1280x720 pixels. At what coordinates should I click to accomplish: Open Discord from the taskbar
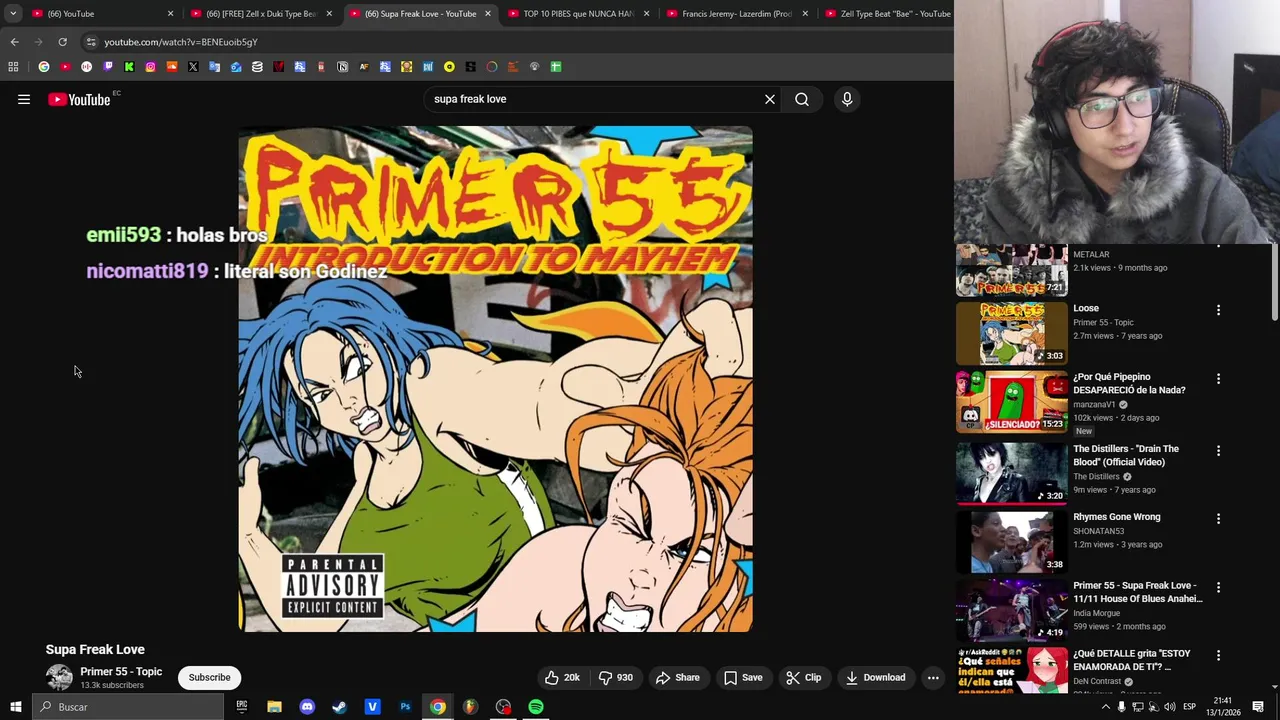[x=307, y=707]
